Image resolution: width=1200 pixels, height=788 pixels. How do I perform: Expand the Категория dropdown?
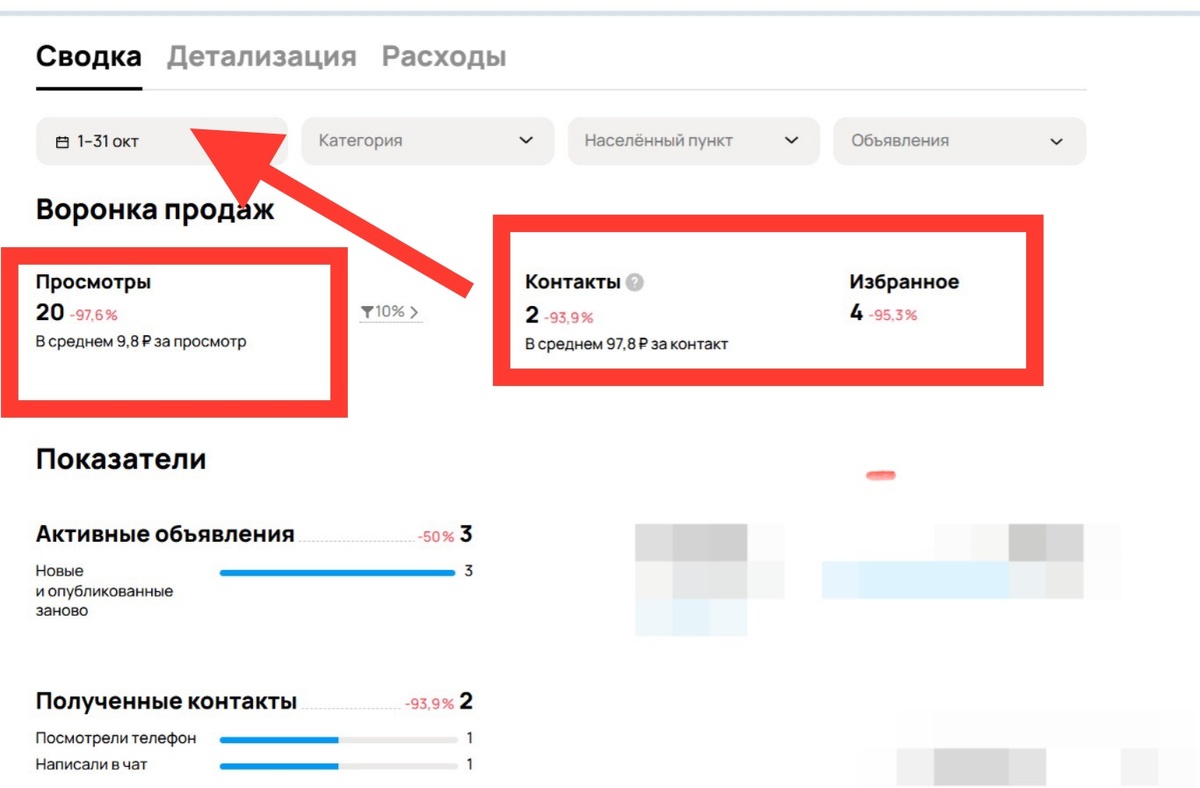pyautogui.click(x=427, y=141)
